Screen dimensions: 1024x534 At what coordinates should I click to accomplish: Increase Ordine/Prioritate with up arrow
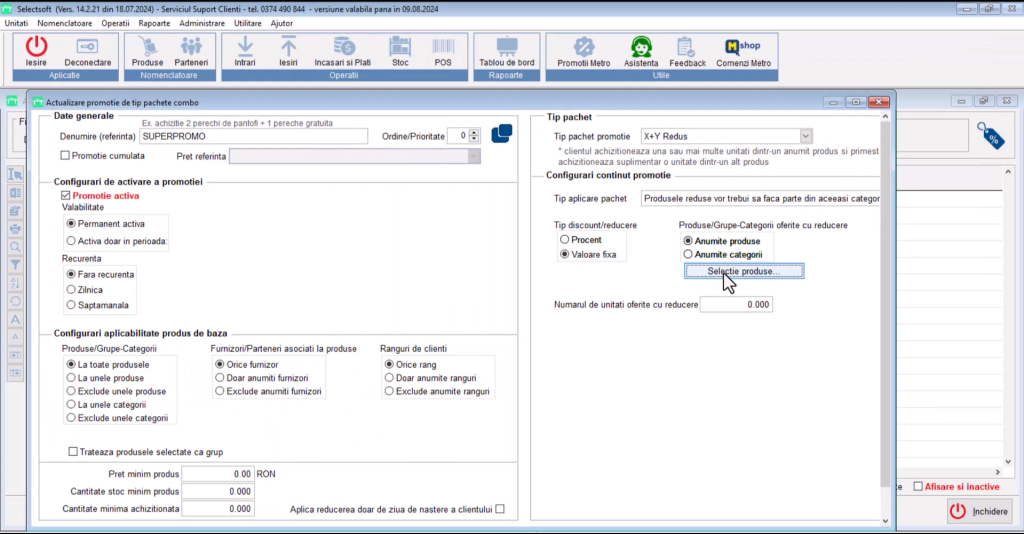(x=474, y=133)
